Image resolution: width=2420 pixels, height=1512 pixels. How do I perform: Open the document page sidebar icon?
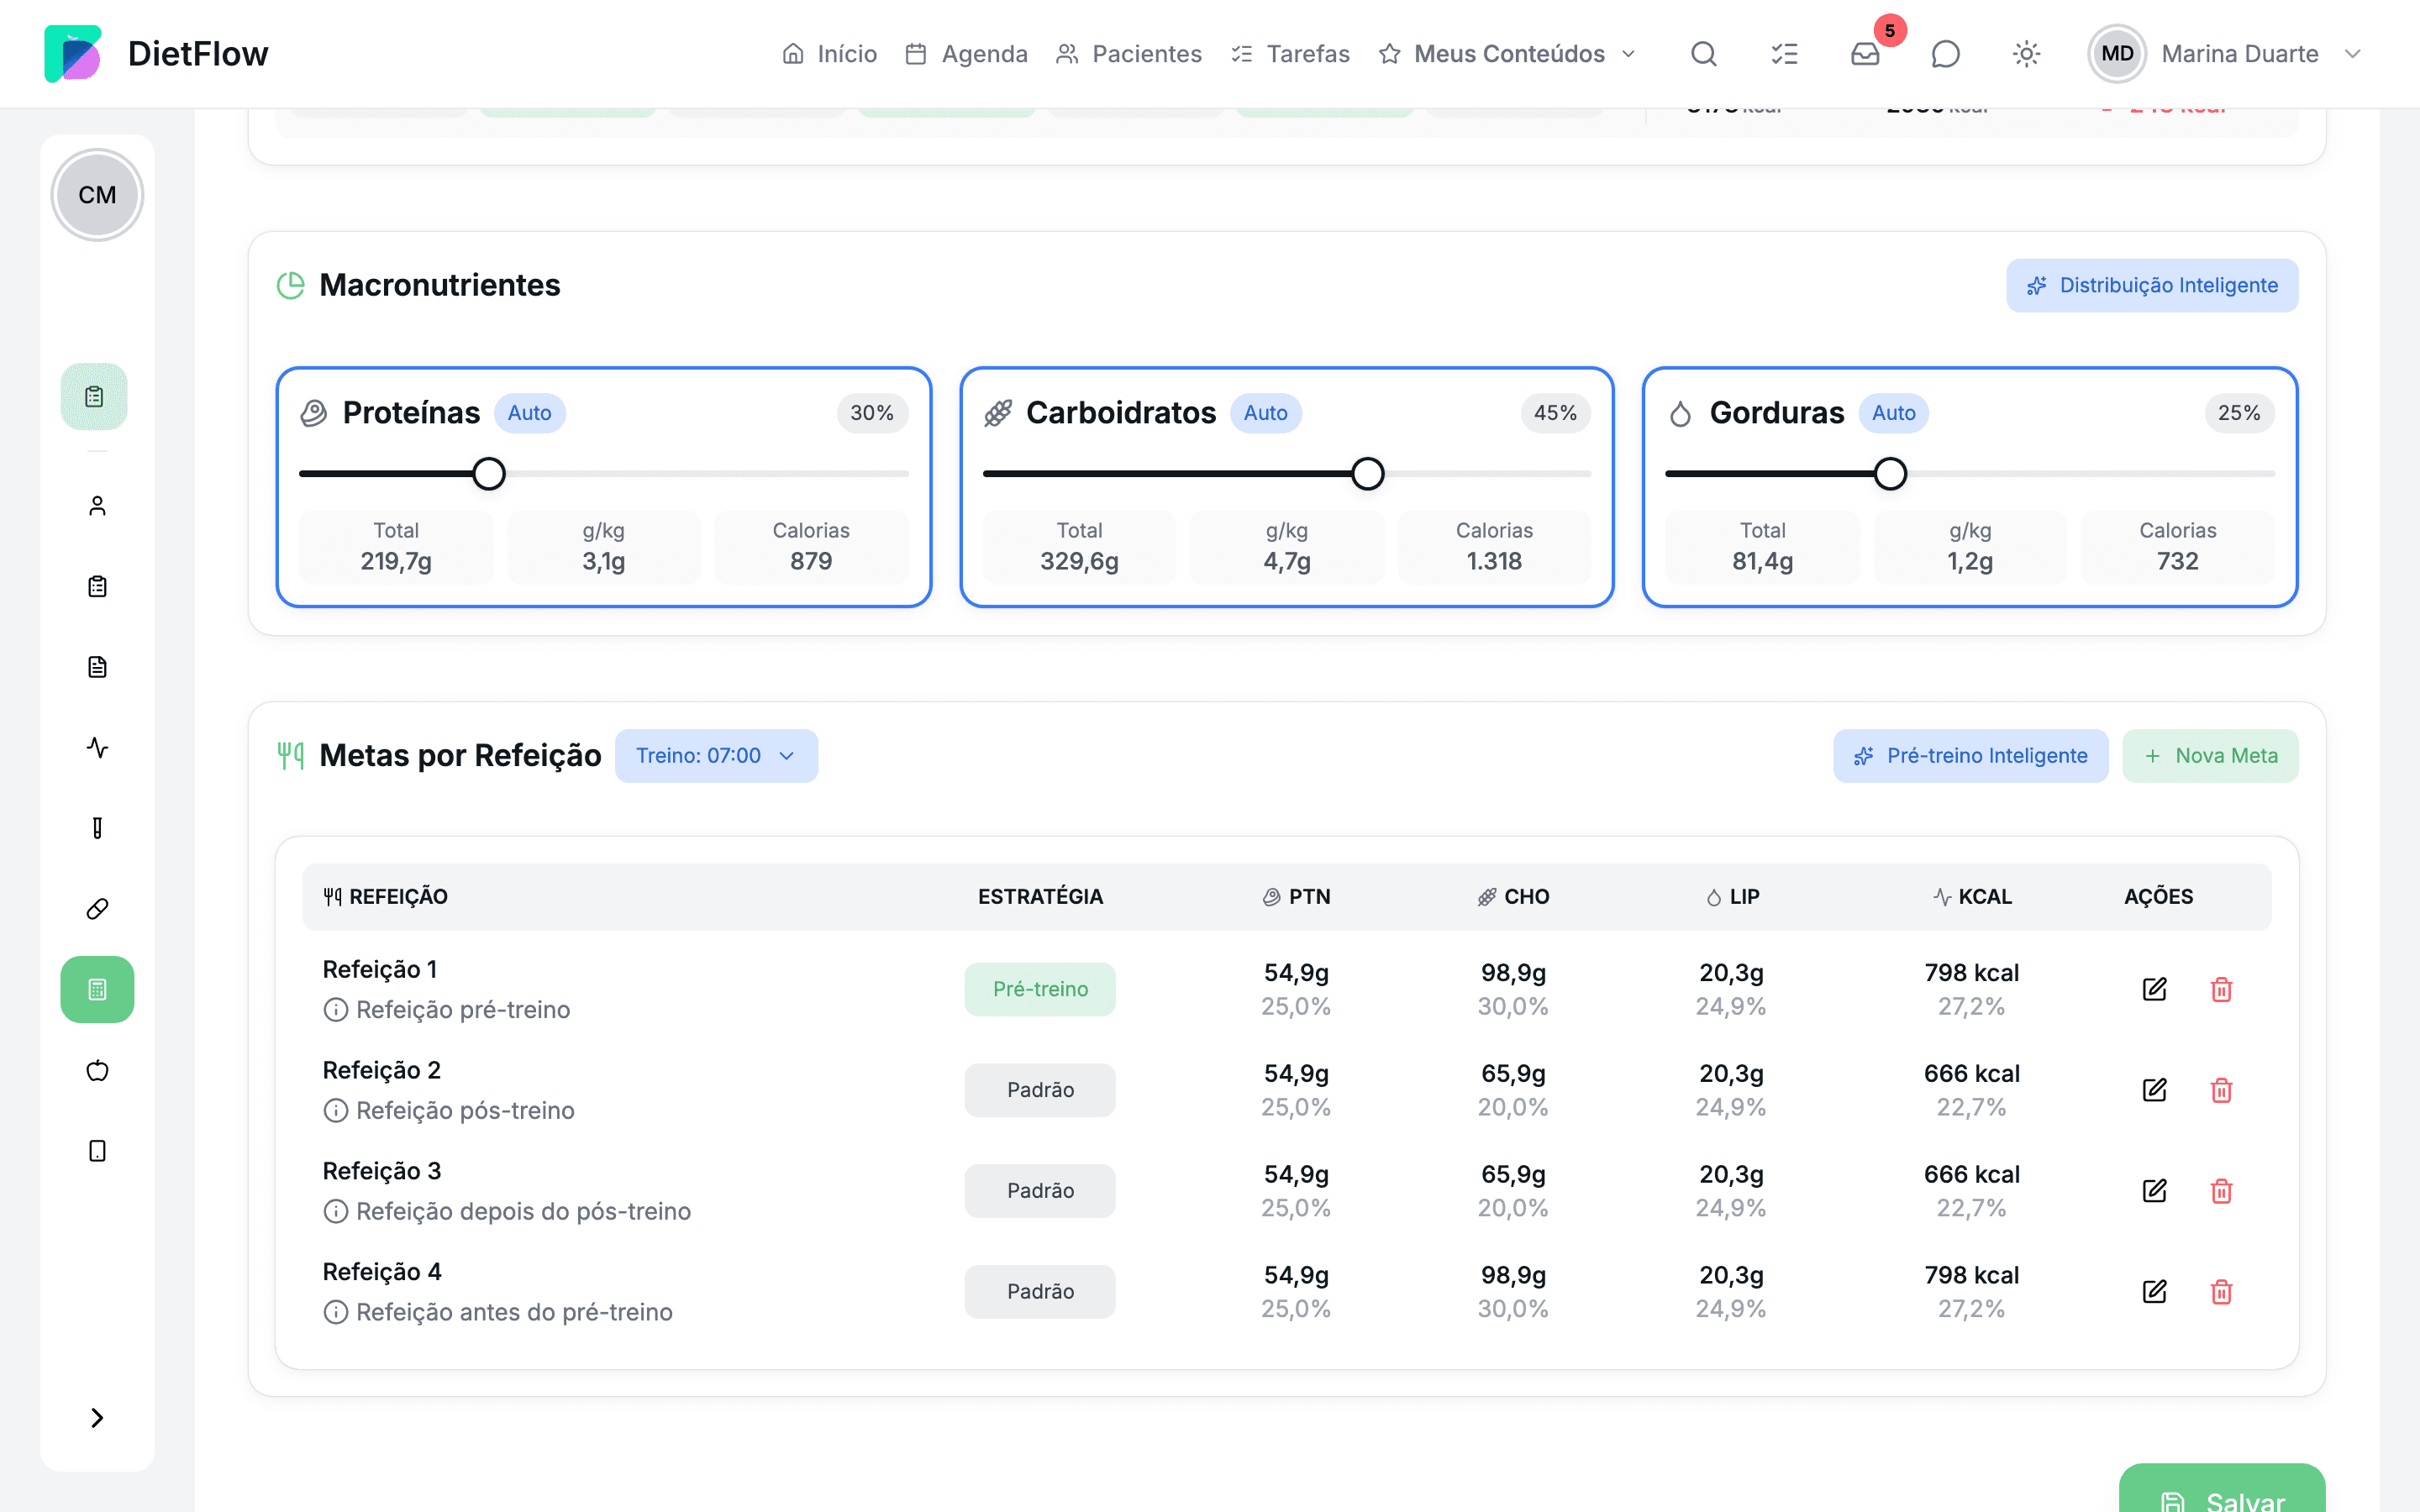pyautogui.click(x=97, y=667)
